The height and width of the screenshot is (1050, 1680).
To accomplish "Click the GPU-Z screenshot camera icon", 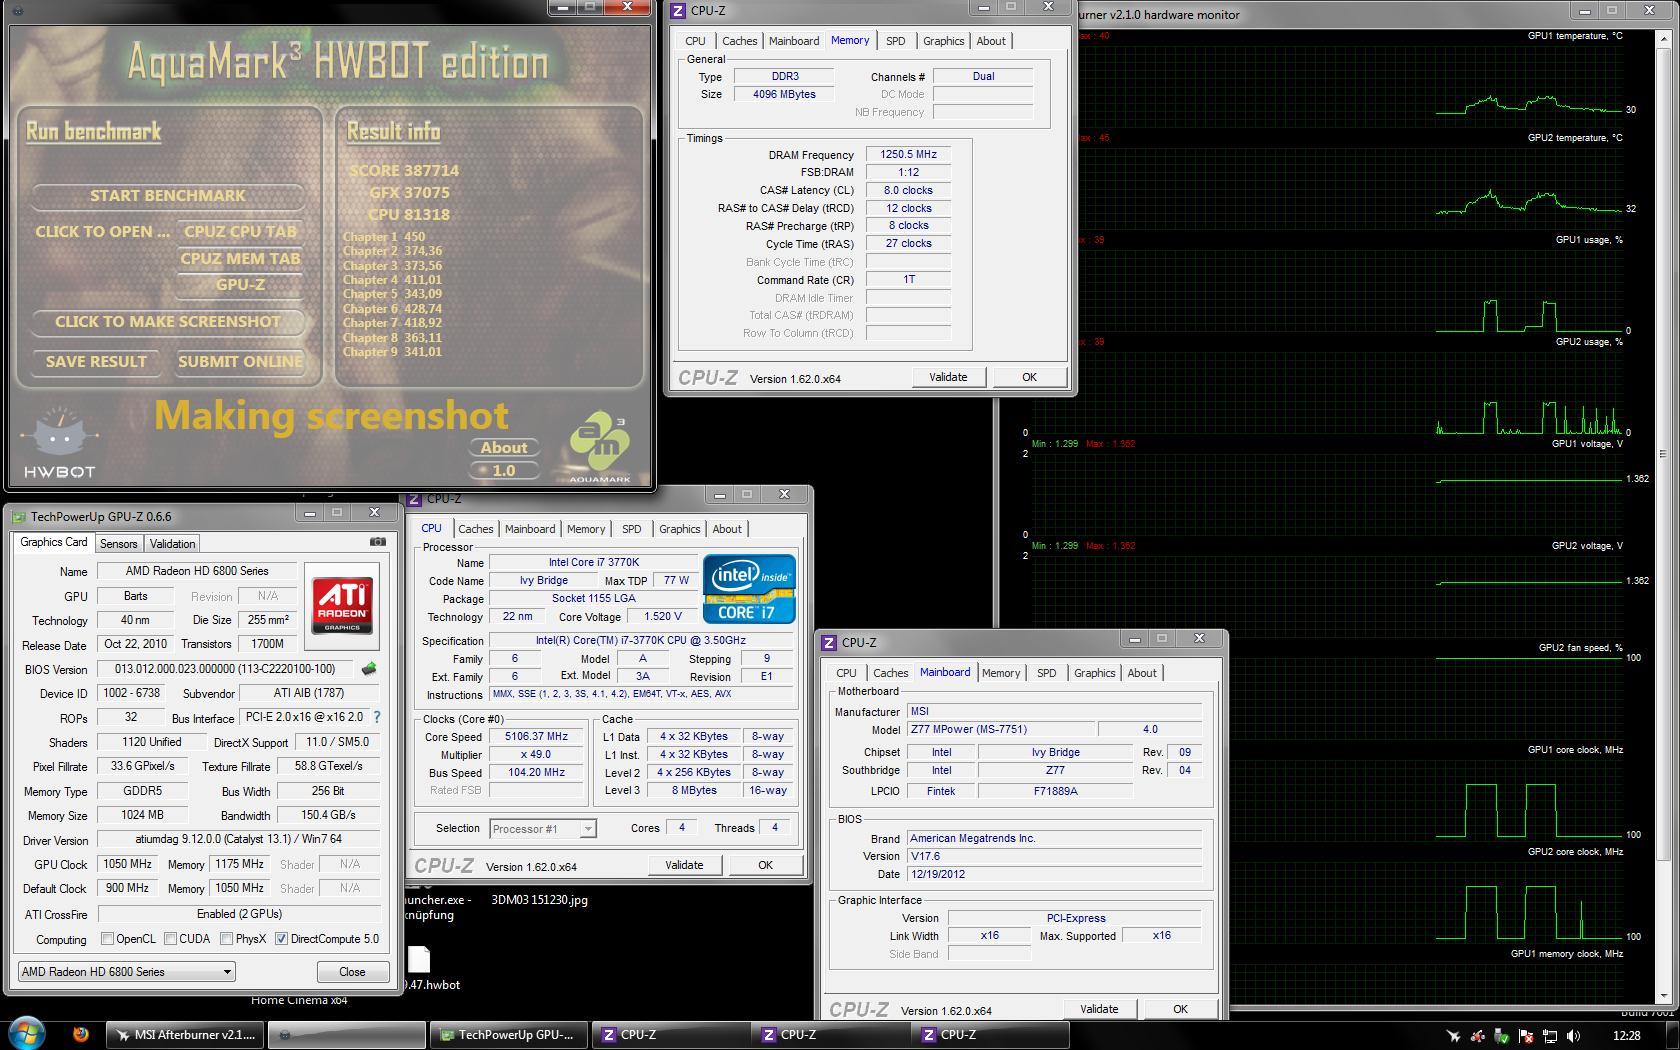I will point(377,542).
